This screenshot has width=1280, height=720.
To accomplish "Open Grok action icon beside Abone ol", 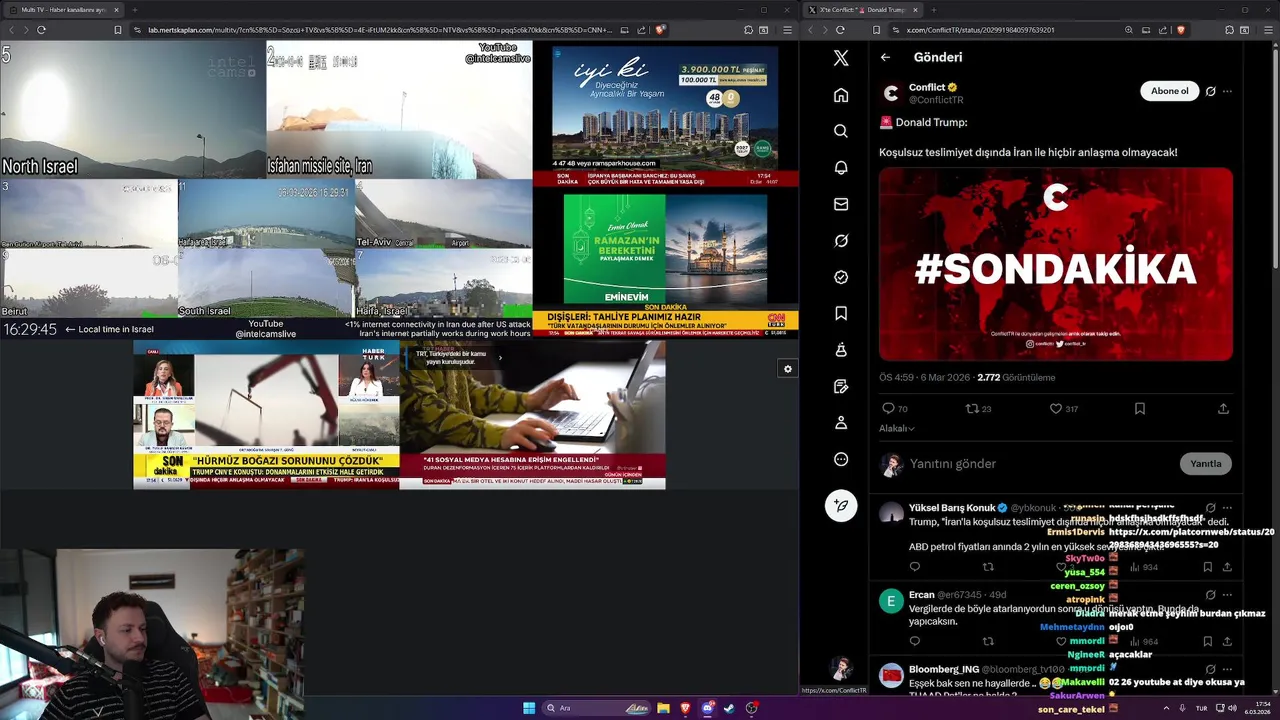I will (x=1210, y=91).
